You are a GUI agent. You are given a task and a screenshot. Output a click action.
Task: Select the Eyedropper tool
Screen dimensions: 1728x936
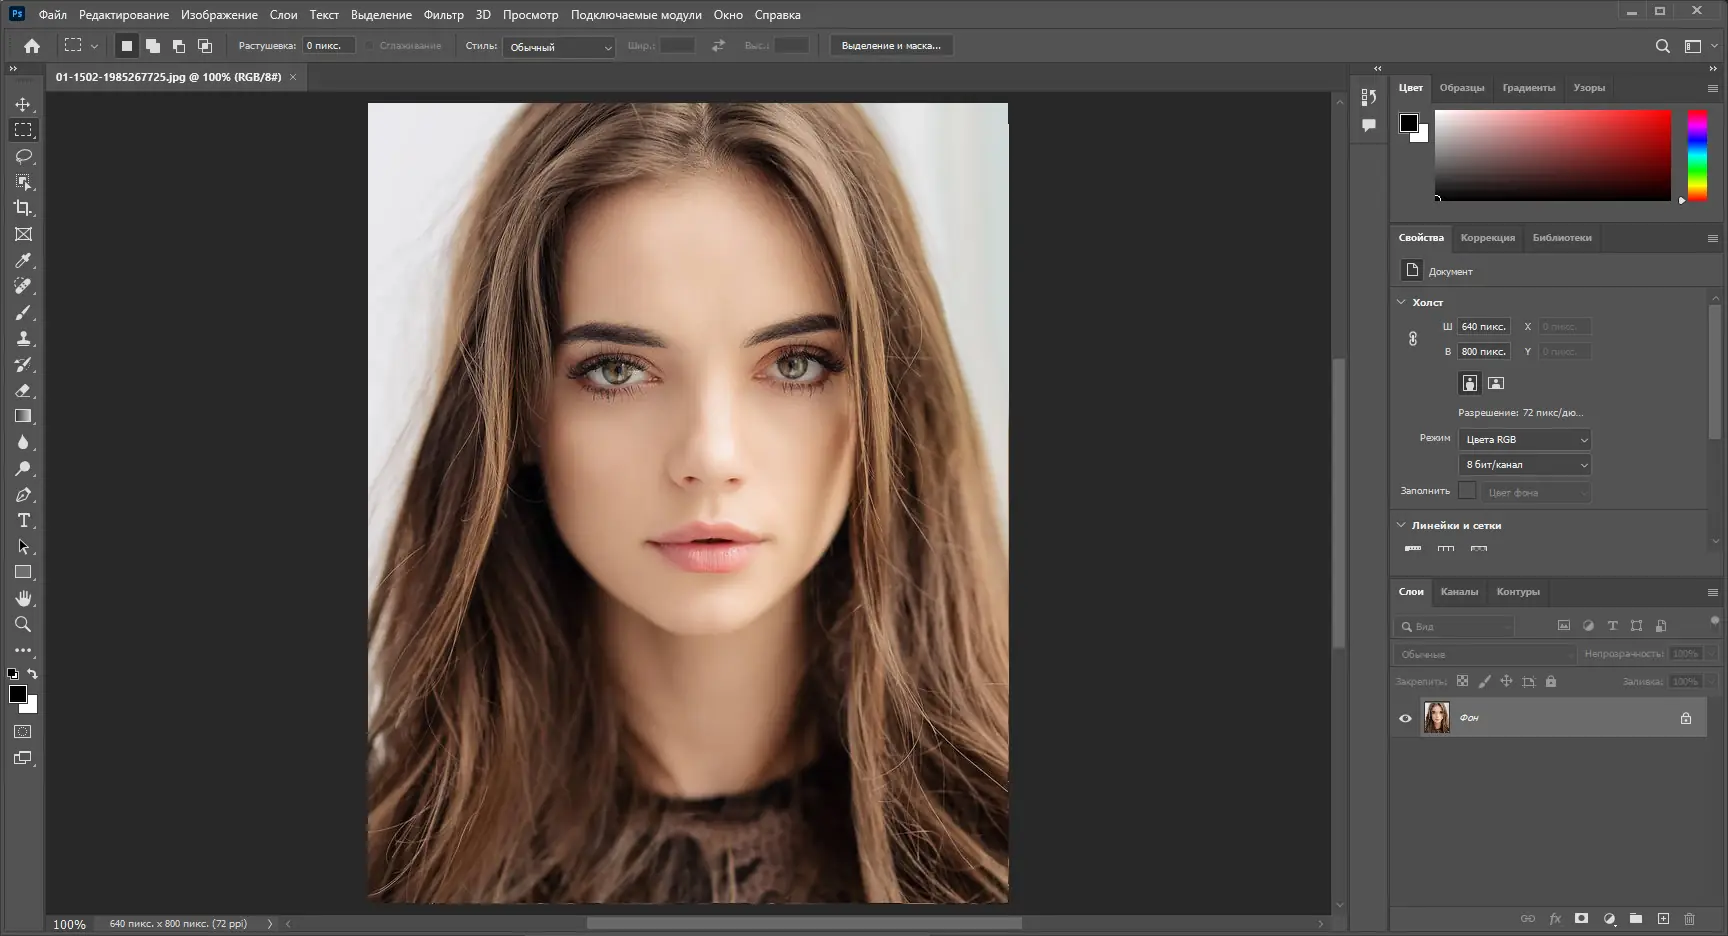[23, 260]
